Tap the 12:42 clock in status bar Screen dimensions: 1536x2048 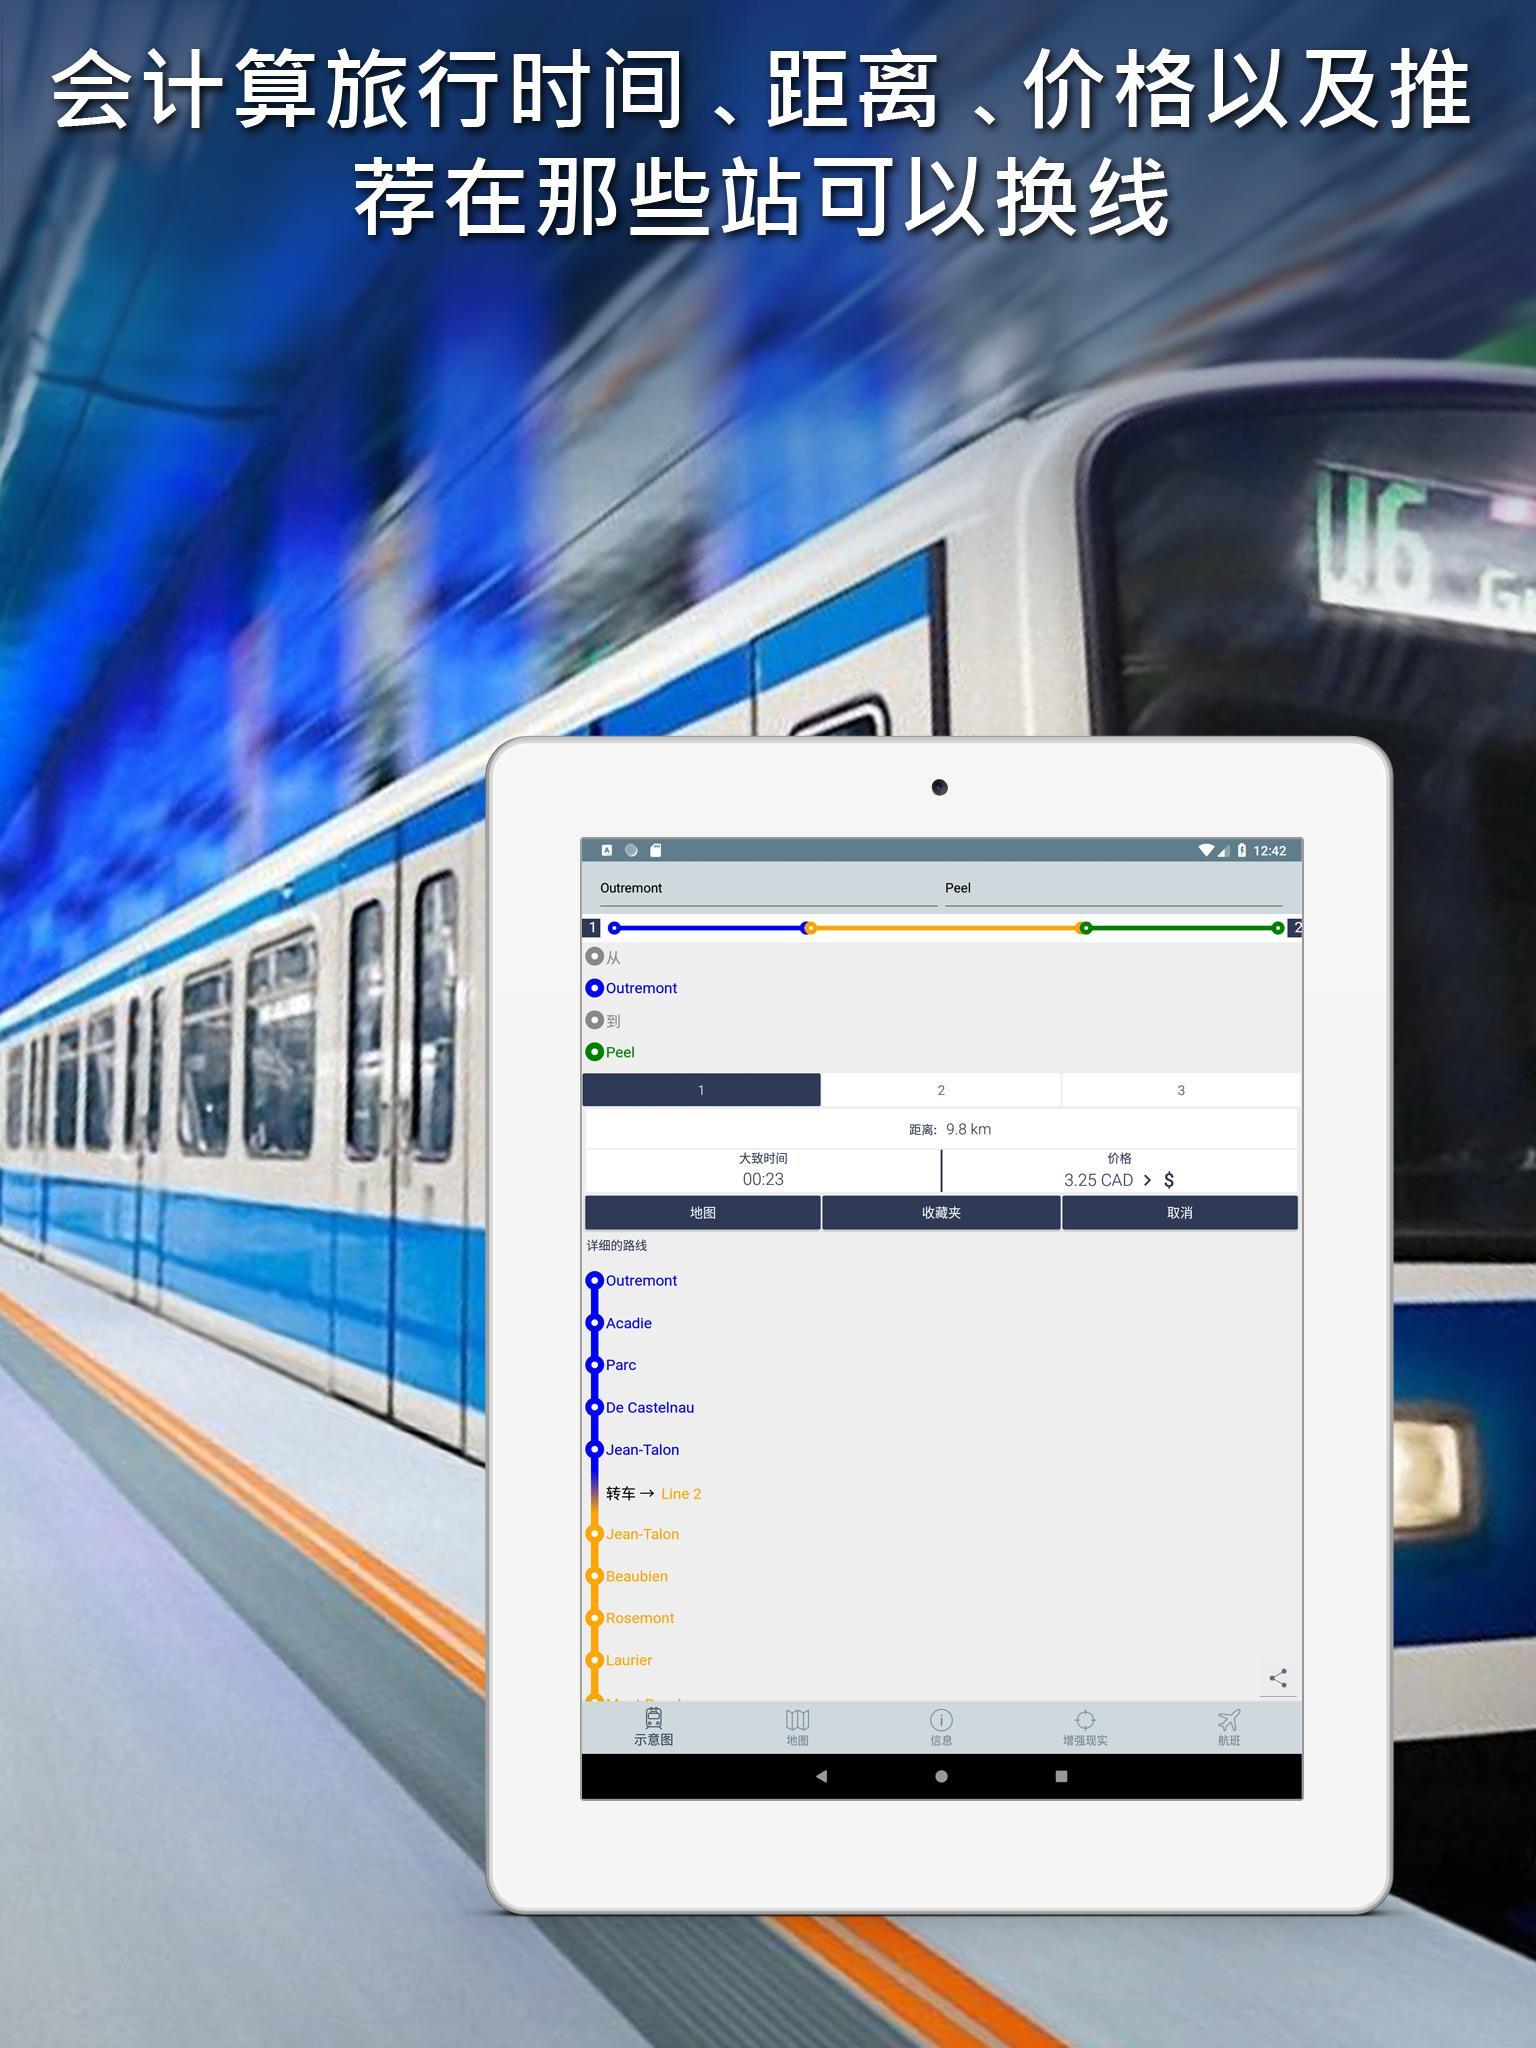click(1269, 851)
